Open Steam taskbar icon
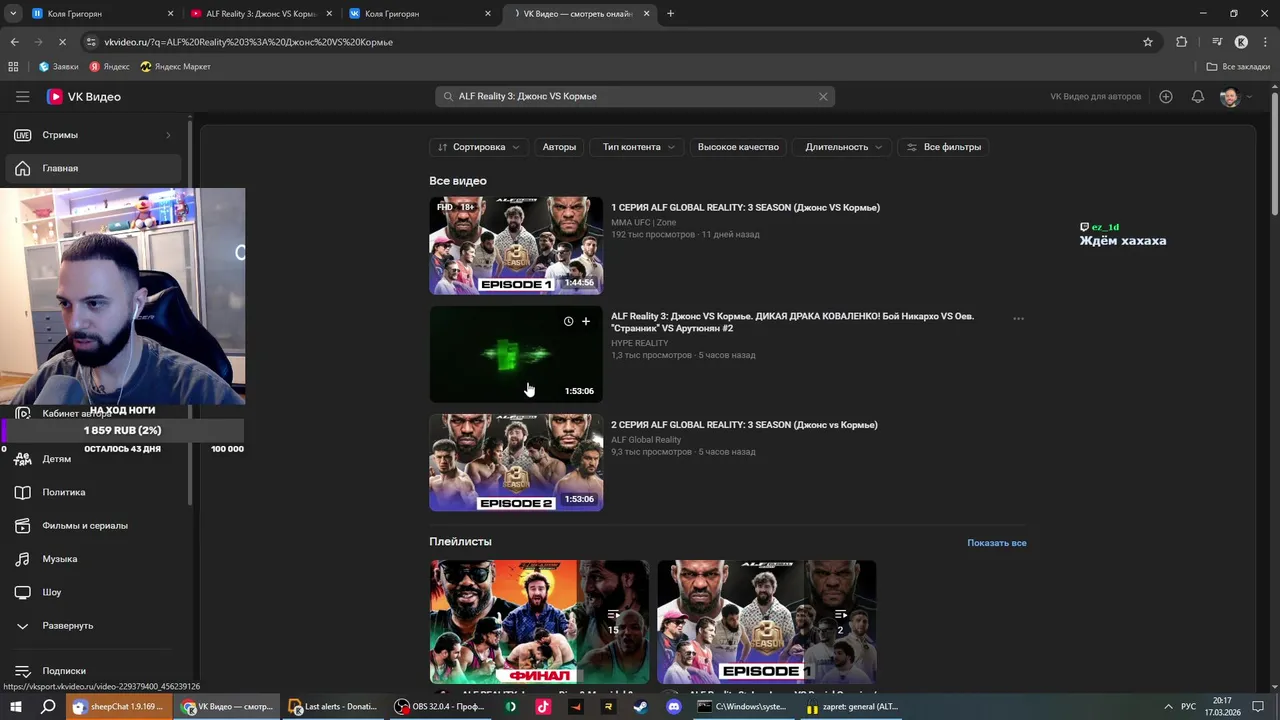Viewport: 1280px width, 720px height. click(640, 707)
